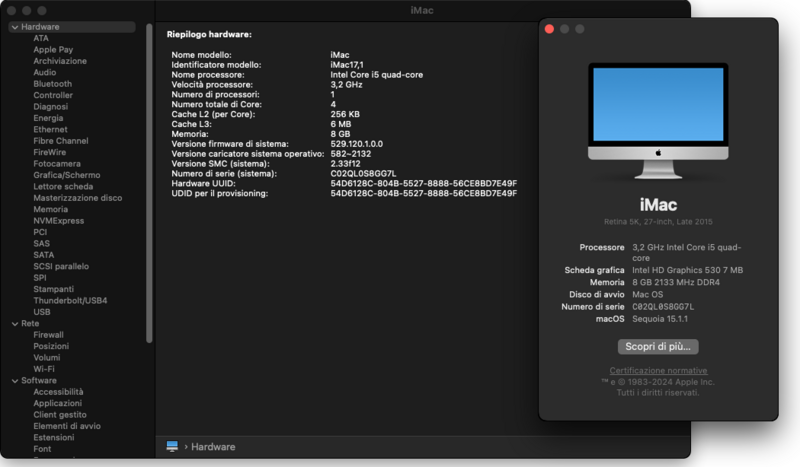Click 8 GB 2133 MHz DDR4 memory value
The image size is (800, 467).
click(x=676, y=282)
